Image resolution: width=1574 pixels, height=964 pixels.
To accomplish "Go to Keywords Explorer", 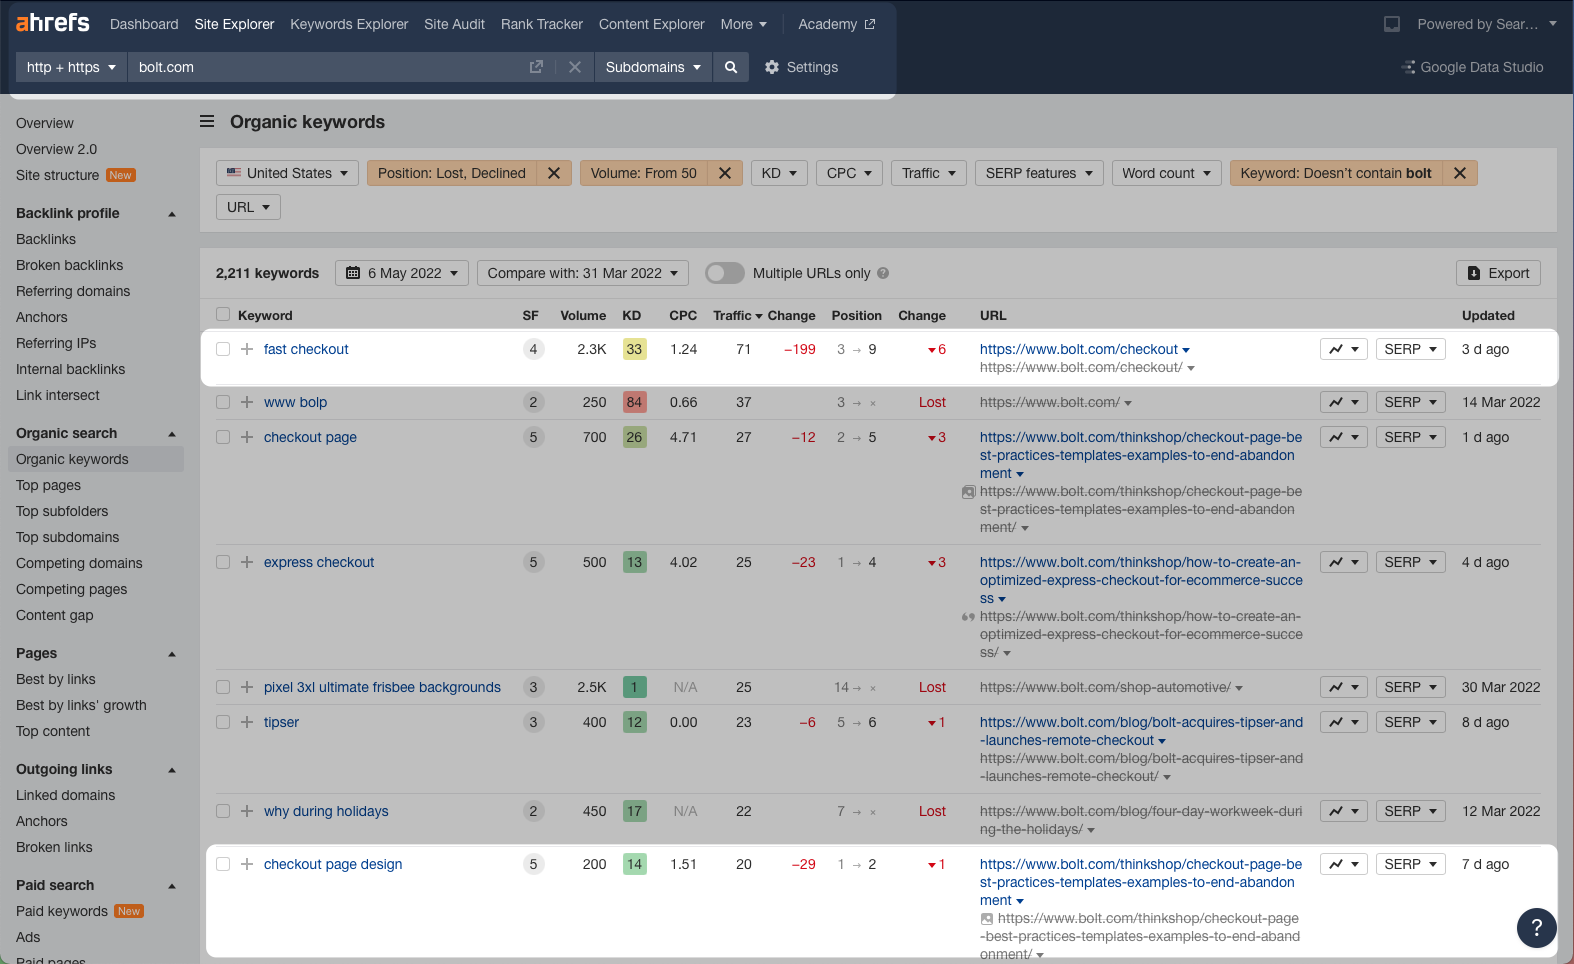I will 349,24.
